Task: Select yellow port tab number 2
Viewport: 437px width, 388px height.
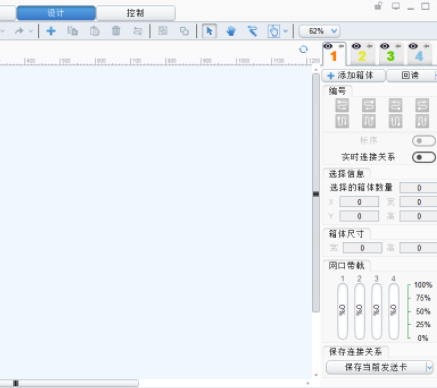Action: tap(362, 56)
